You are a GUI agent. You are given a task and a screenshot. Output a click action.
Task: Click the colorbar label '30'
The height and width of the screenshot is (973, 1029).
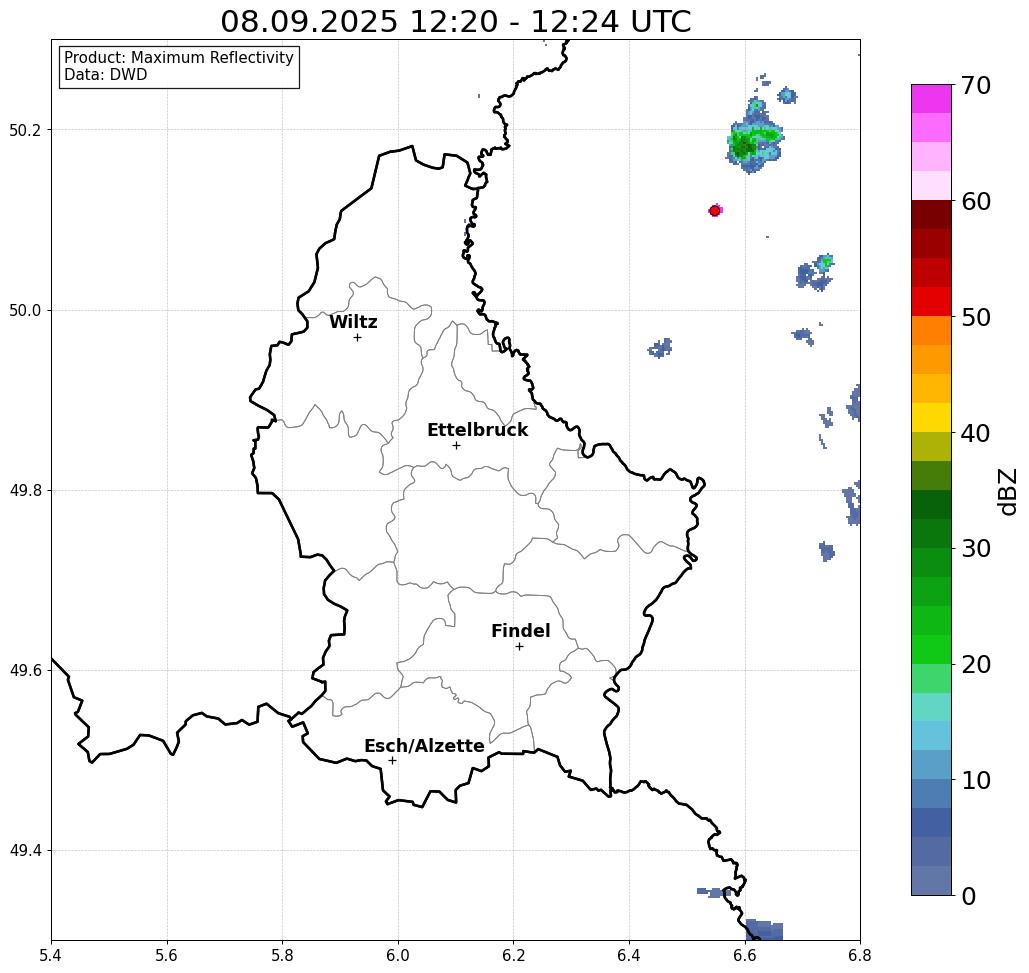point(976,549)
